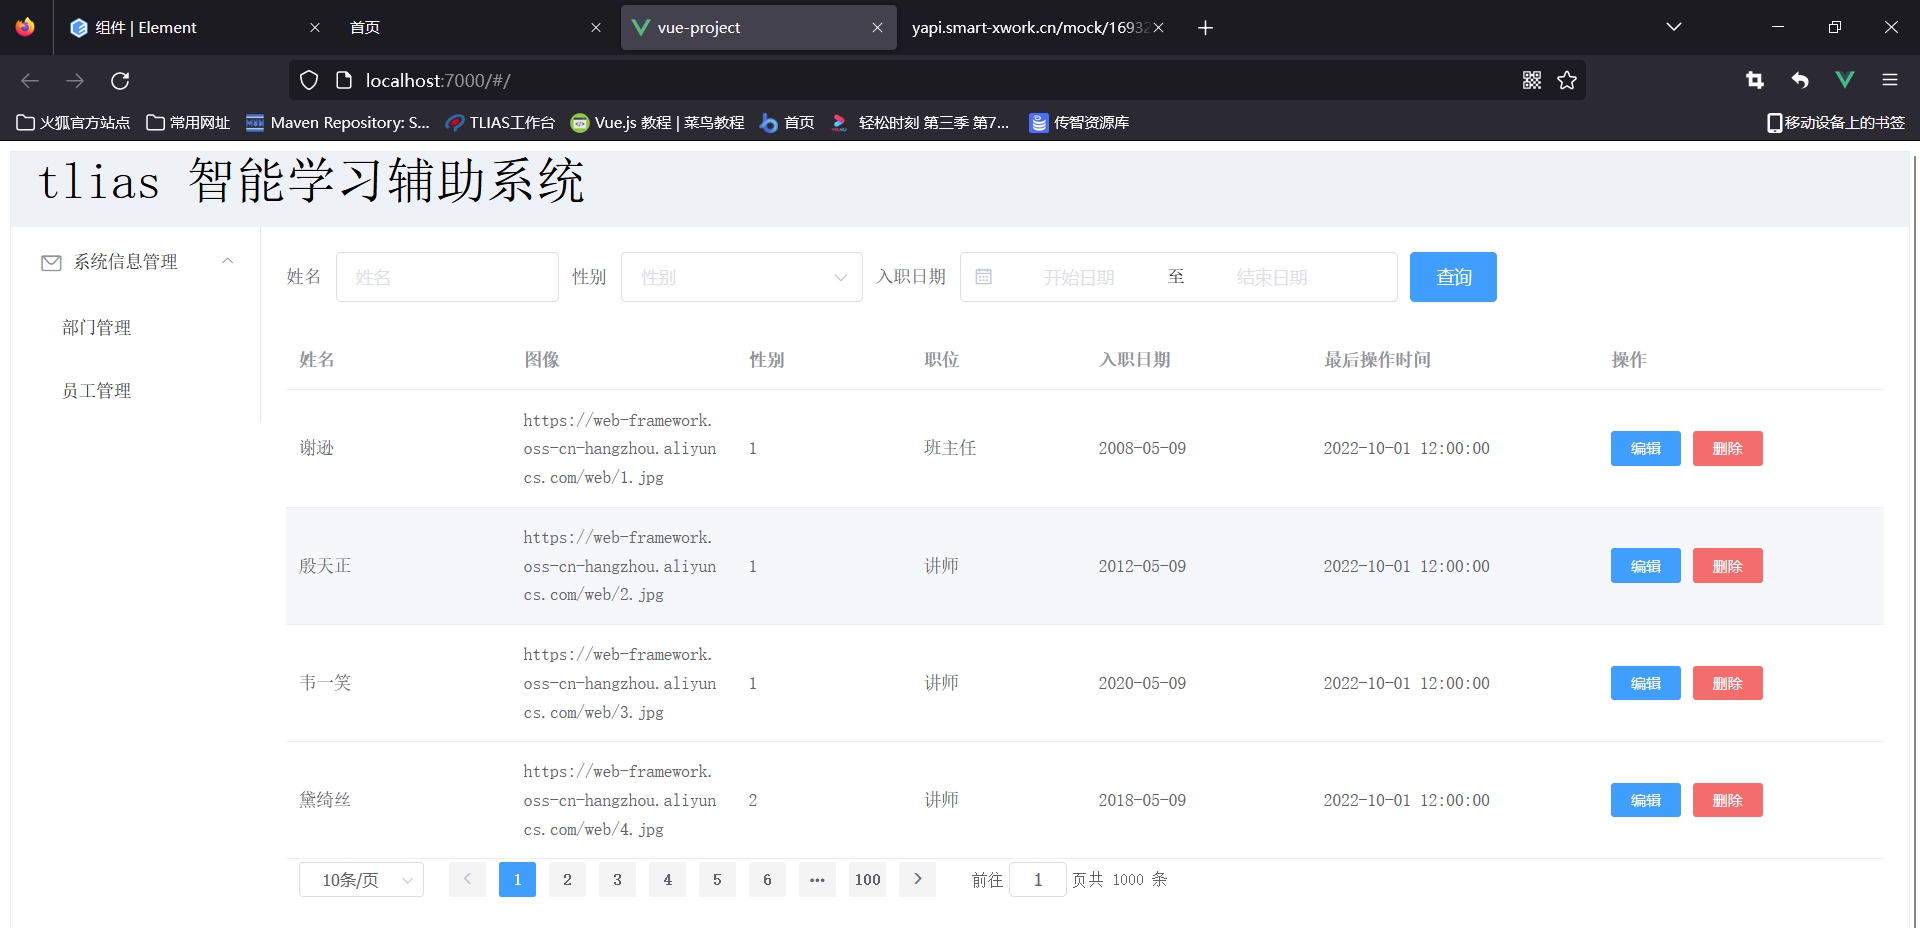Edit the employee 谢逊 row
The width and height of the screenshot is (1920, 928).
pos(1645,449)
